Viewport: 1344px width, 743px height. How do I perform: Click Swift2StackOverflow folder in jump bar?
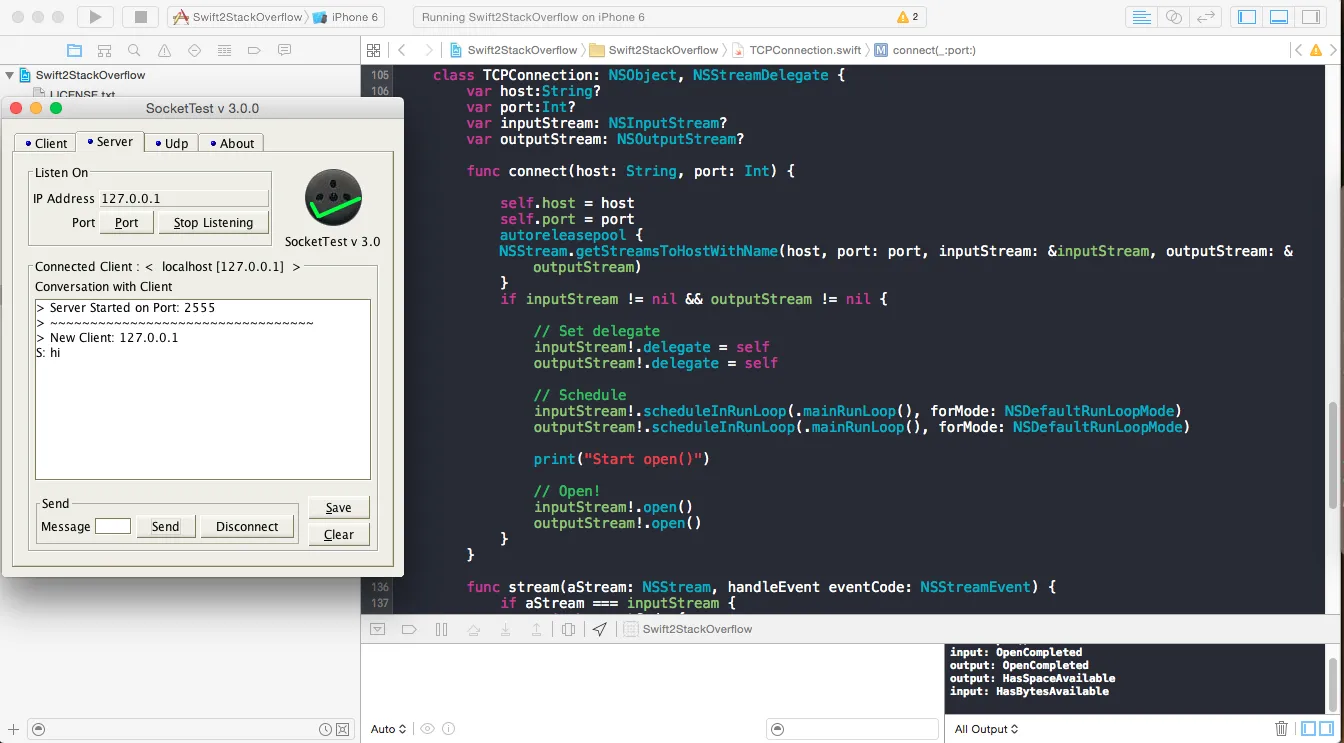click(x=655, y=50)
